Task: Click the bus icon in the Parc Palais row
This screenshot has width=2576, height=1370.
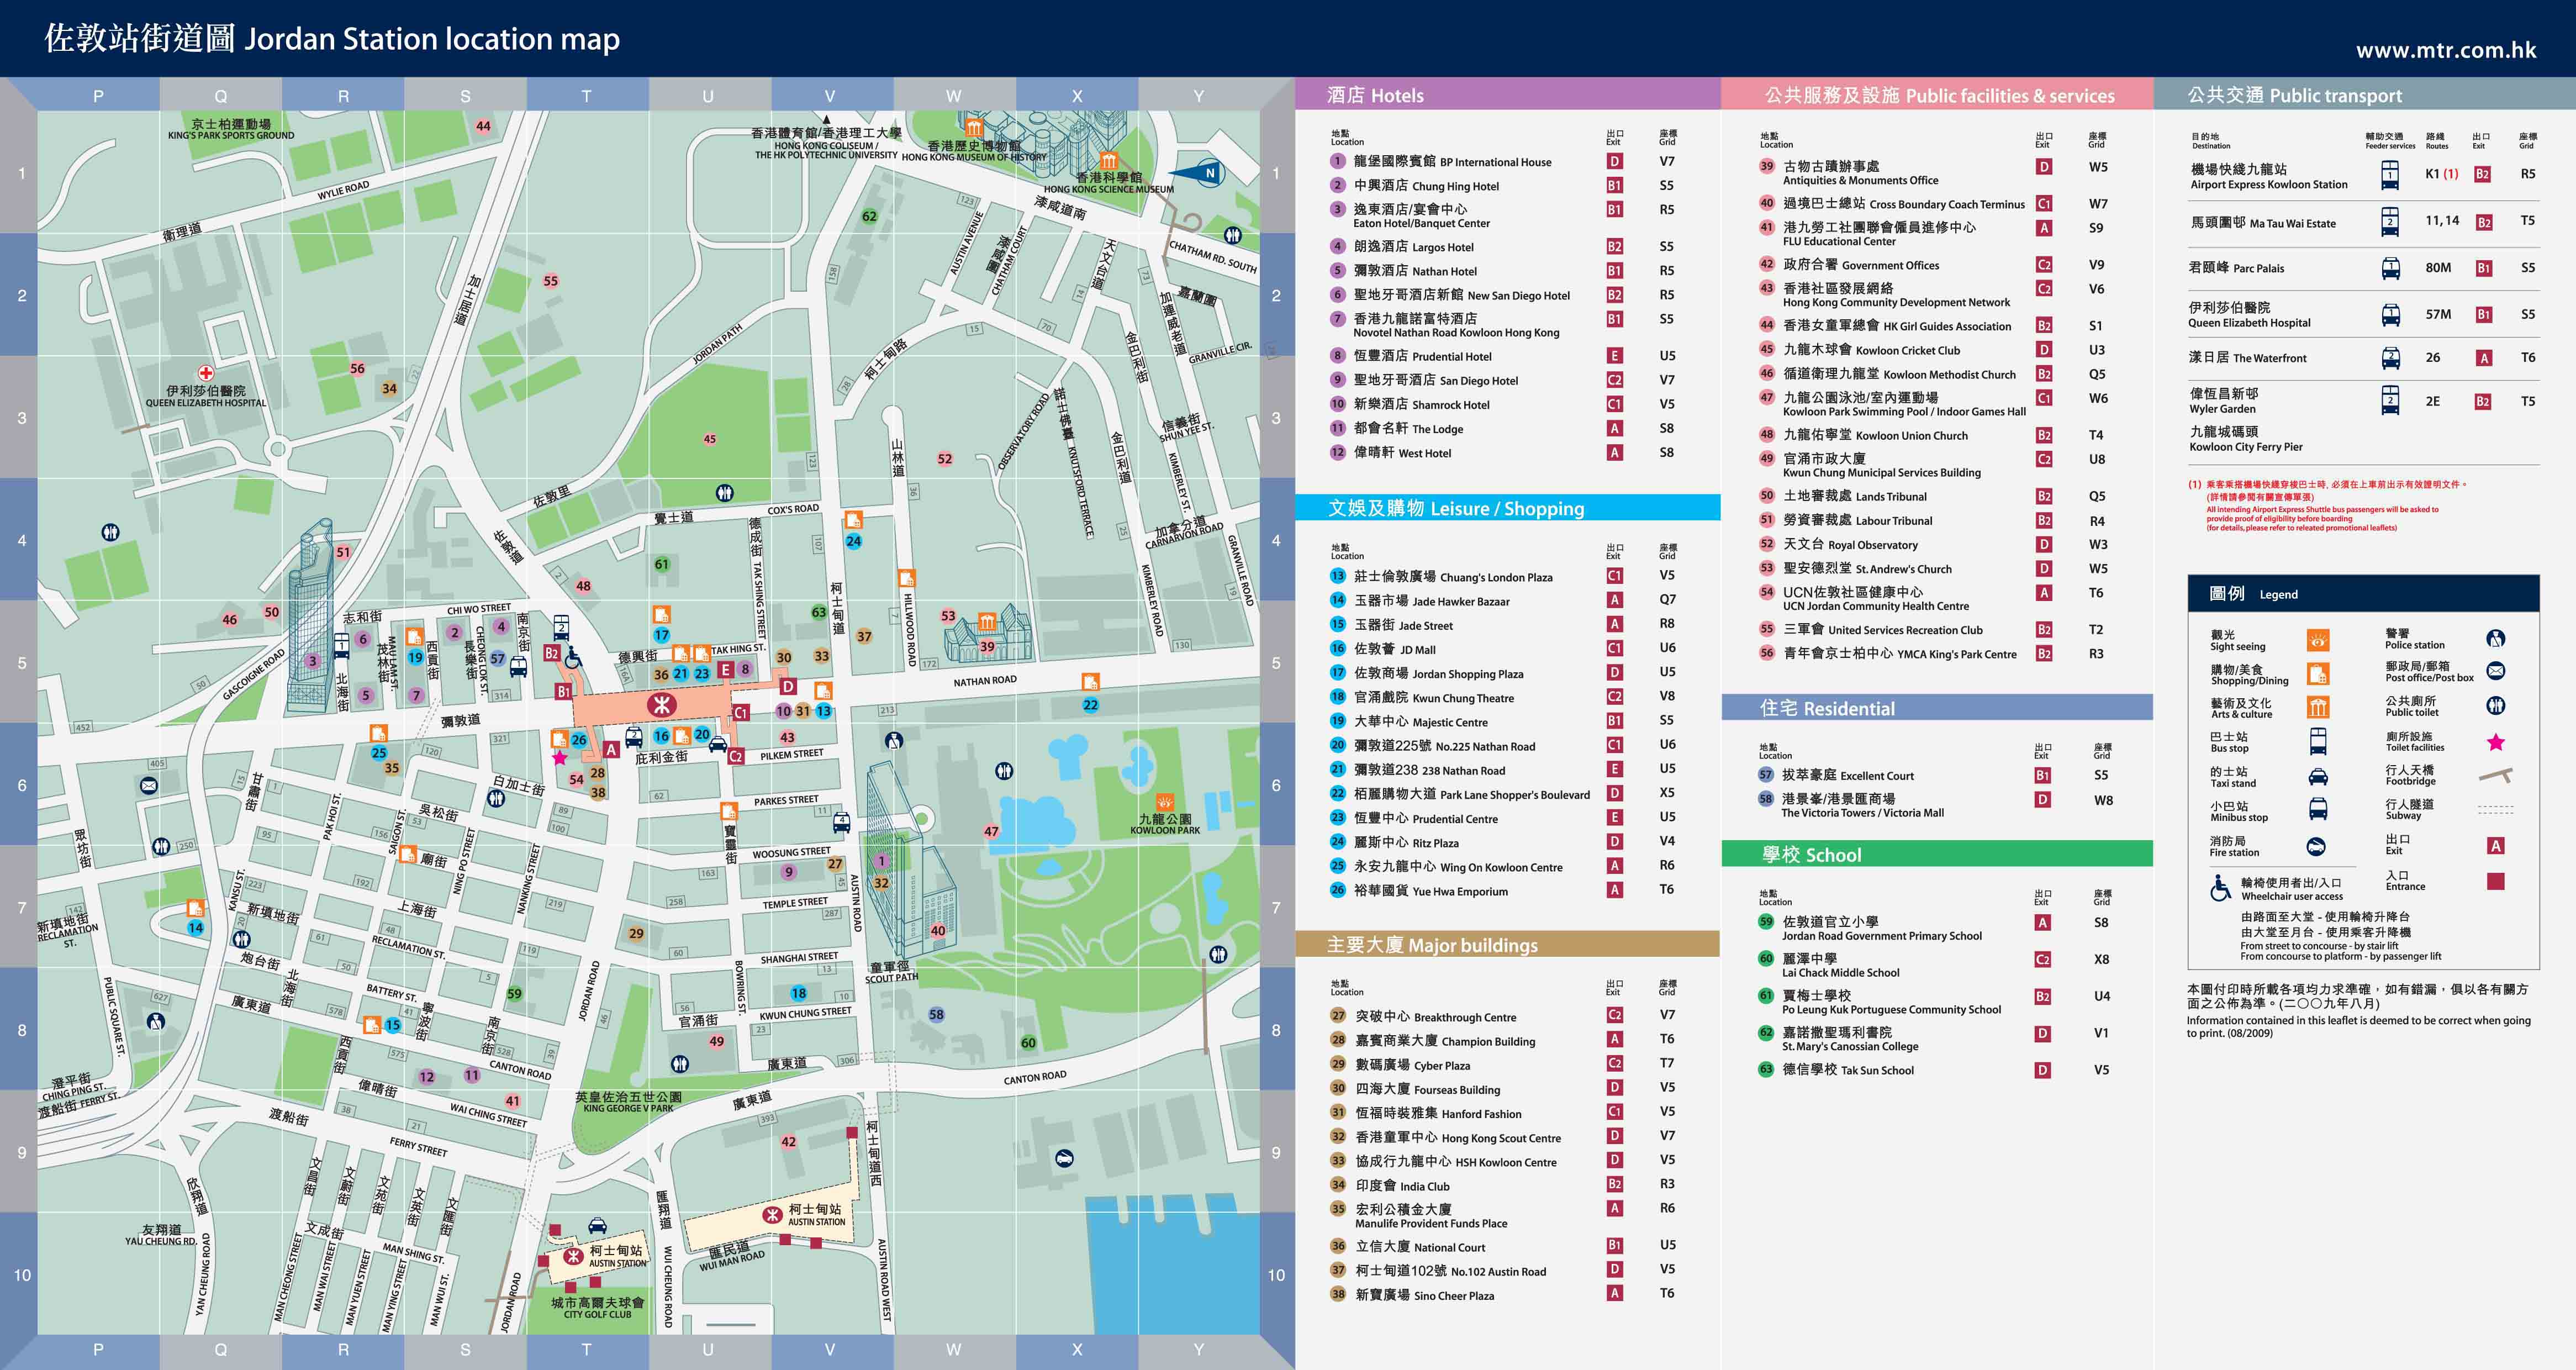Action: [x=2390, y=268]
